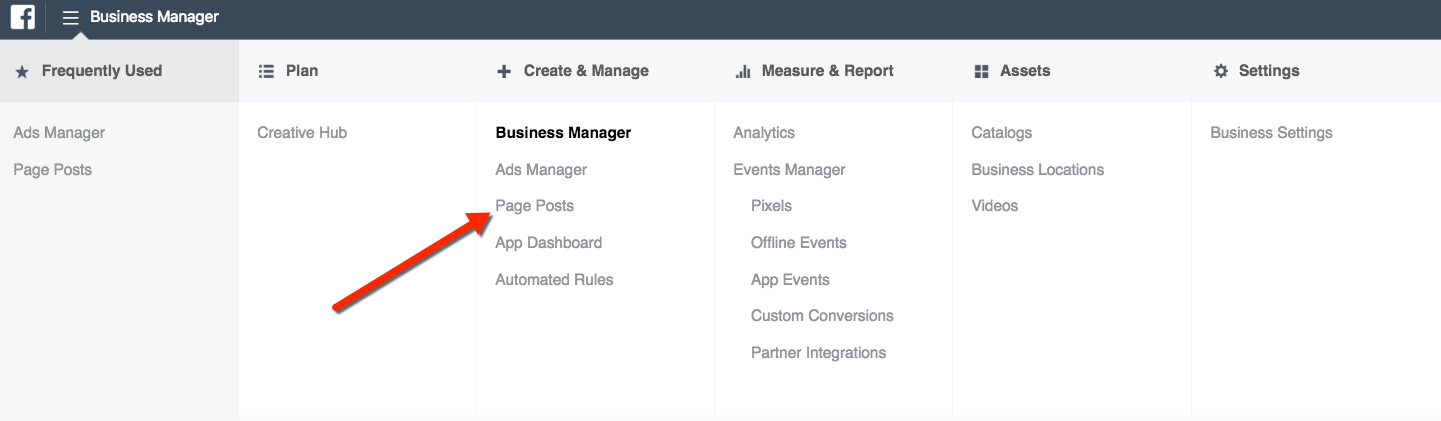Click the Settings gear icon
1441x421 pixels.
click(x=1220, y=71)
